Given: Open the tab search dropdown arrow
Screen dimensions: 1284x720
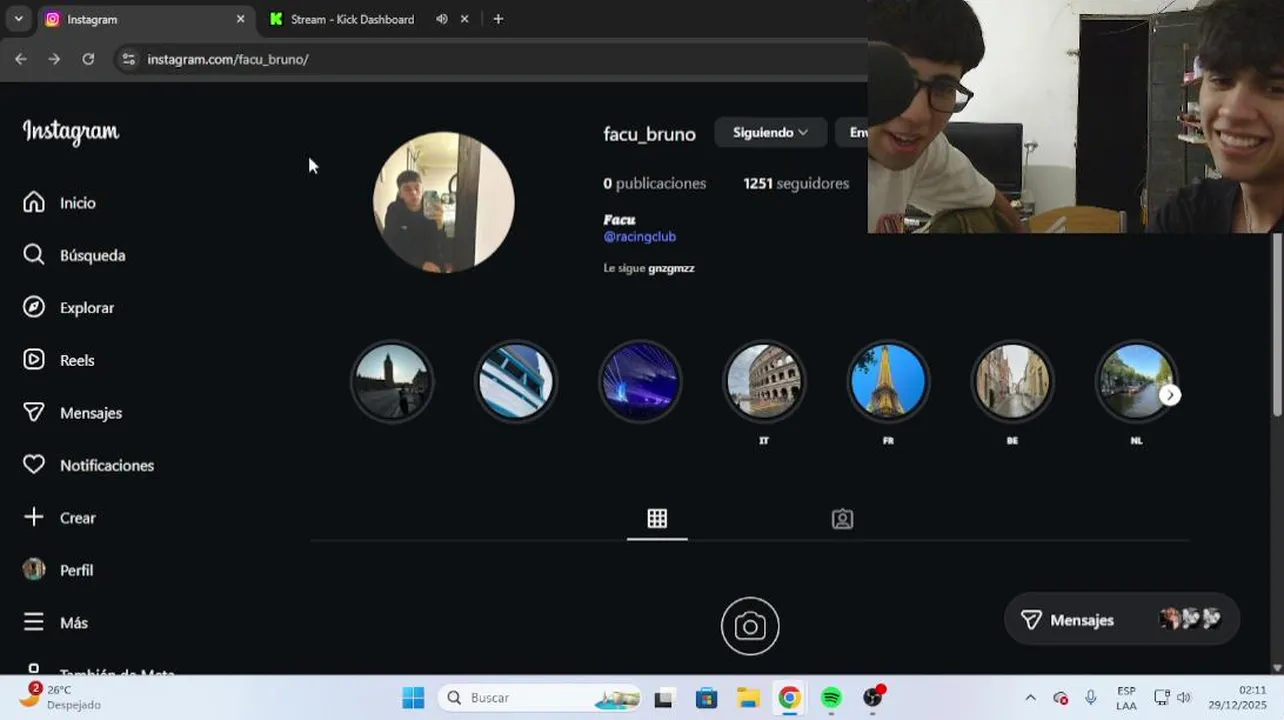Looking at the screenshot, I should click(x=18, y=19).
